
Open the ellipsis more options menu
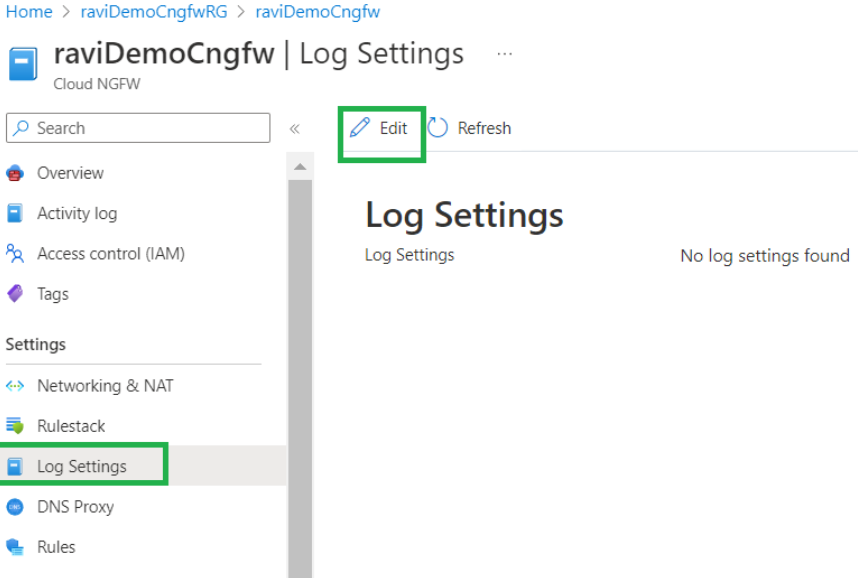tap(504, 54)
